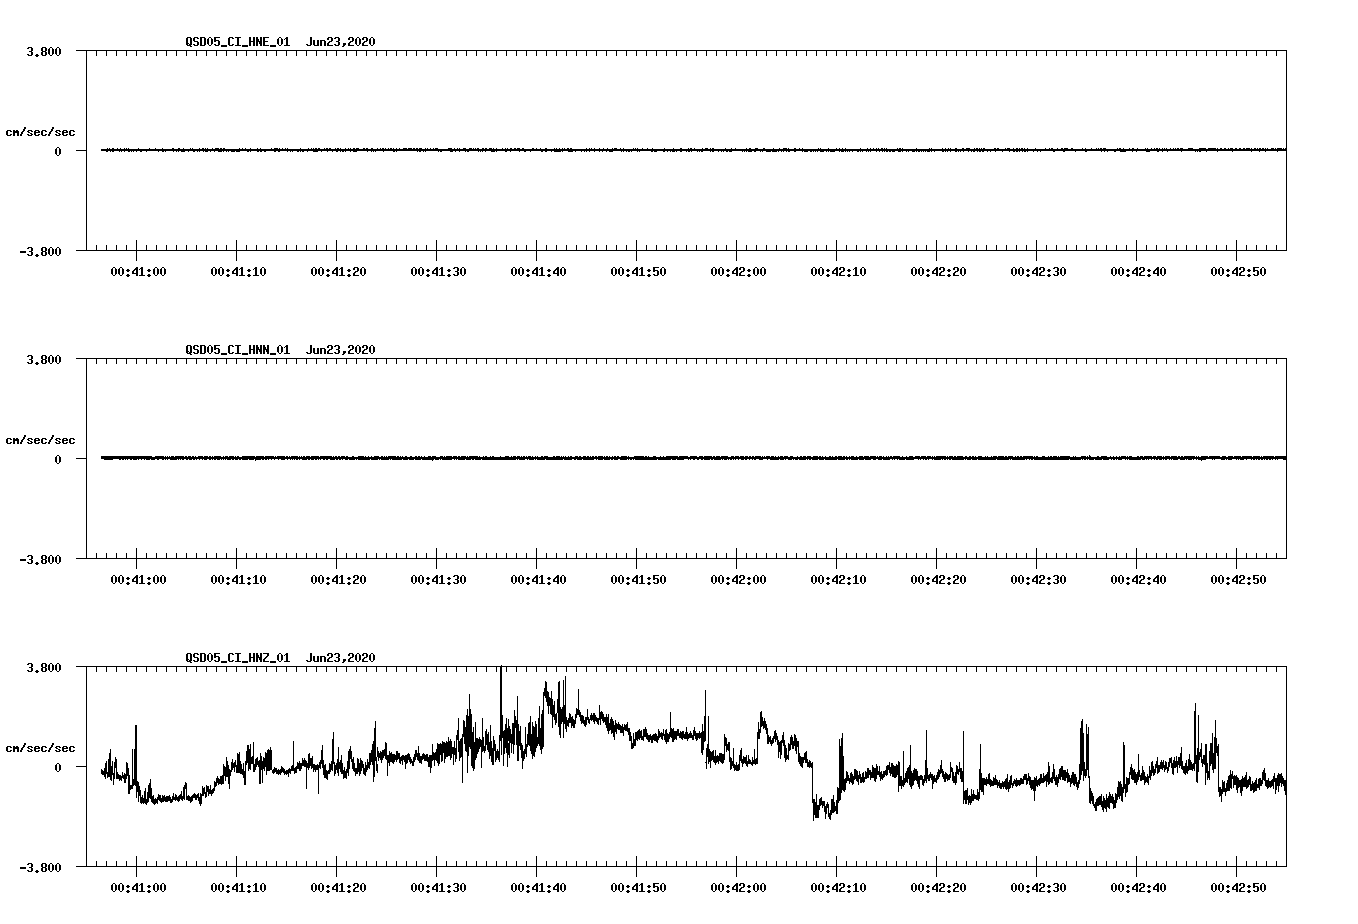Click the 3.800 upper limit on HNE plot
This screenshot has height=924, width=1358.
click(43, 51)
